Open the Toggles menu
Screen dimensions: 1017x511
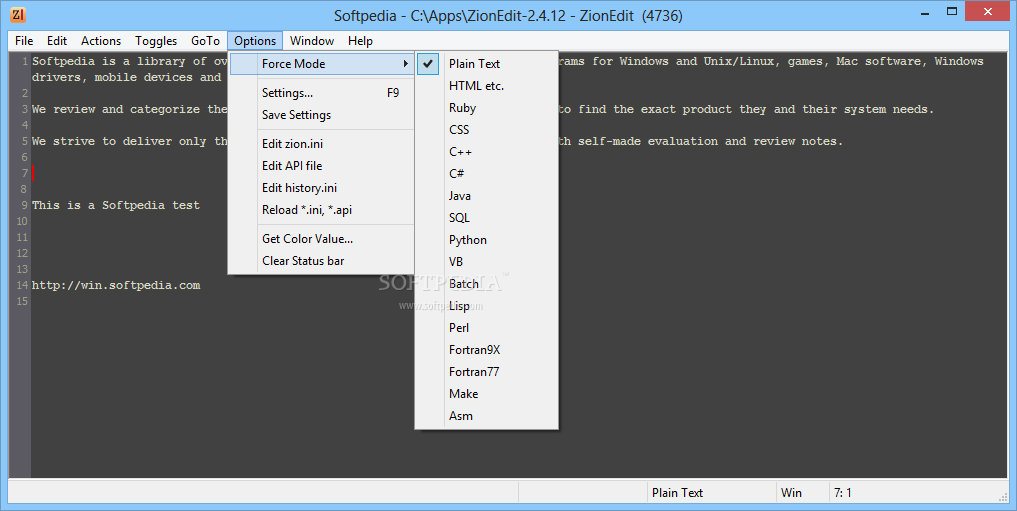coord(156,41)
